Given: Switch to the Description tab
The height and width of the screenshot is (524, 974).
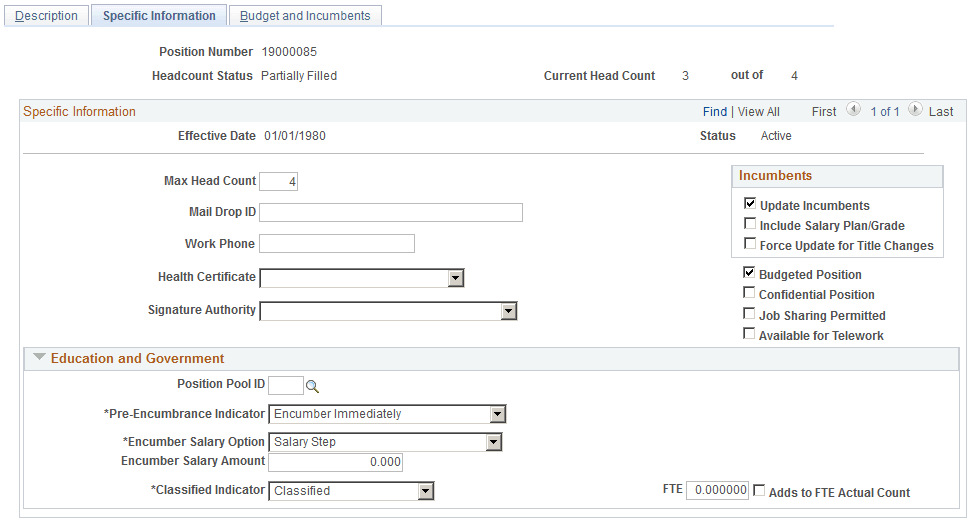Looking at the screenshot, I should pyautogui.click(x=46, y=16).
